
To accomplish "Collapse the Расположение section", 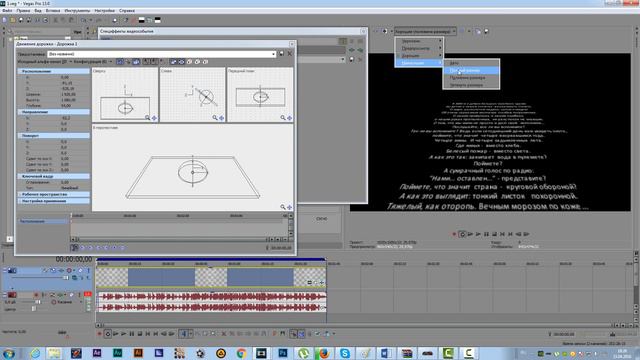I will coord(53,71).
